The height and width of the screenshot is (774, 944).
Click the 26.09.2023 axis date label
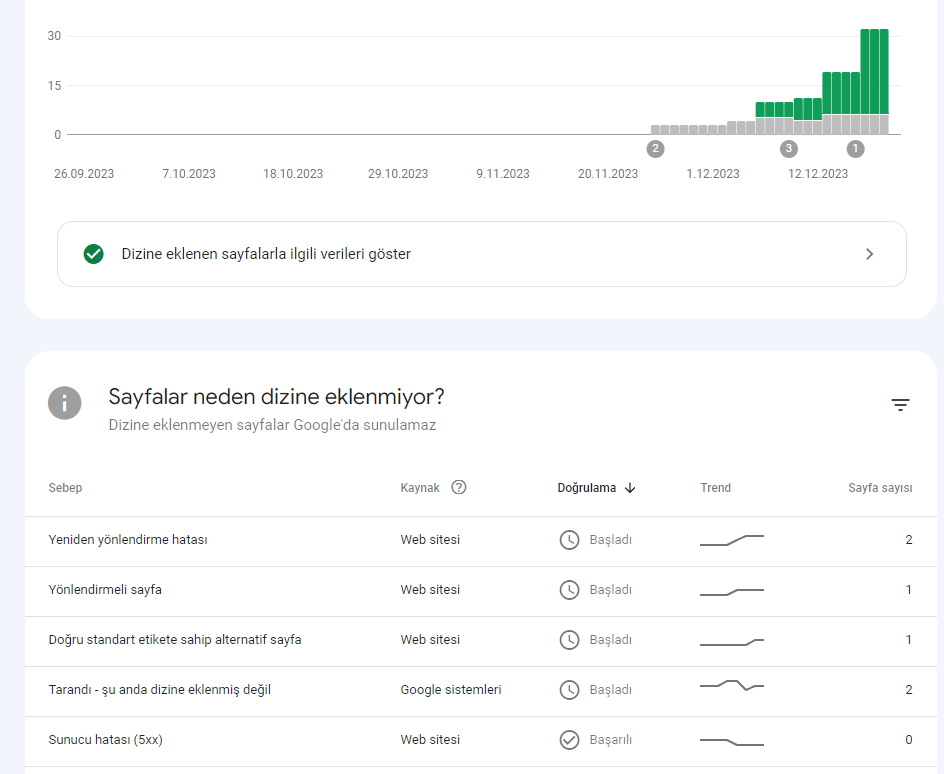pos(84,174)
